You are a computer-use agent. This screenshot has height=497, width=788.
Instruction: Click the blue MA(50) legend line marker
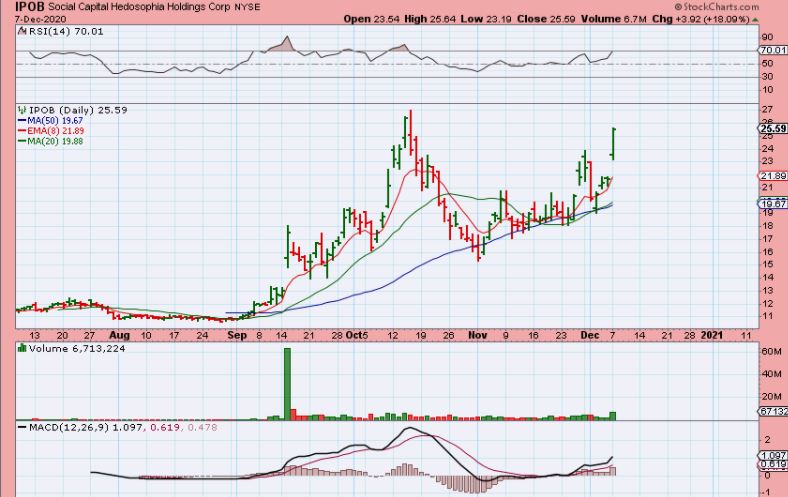22,121
